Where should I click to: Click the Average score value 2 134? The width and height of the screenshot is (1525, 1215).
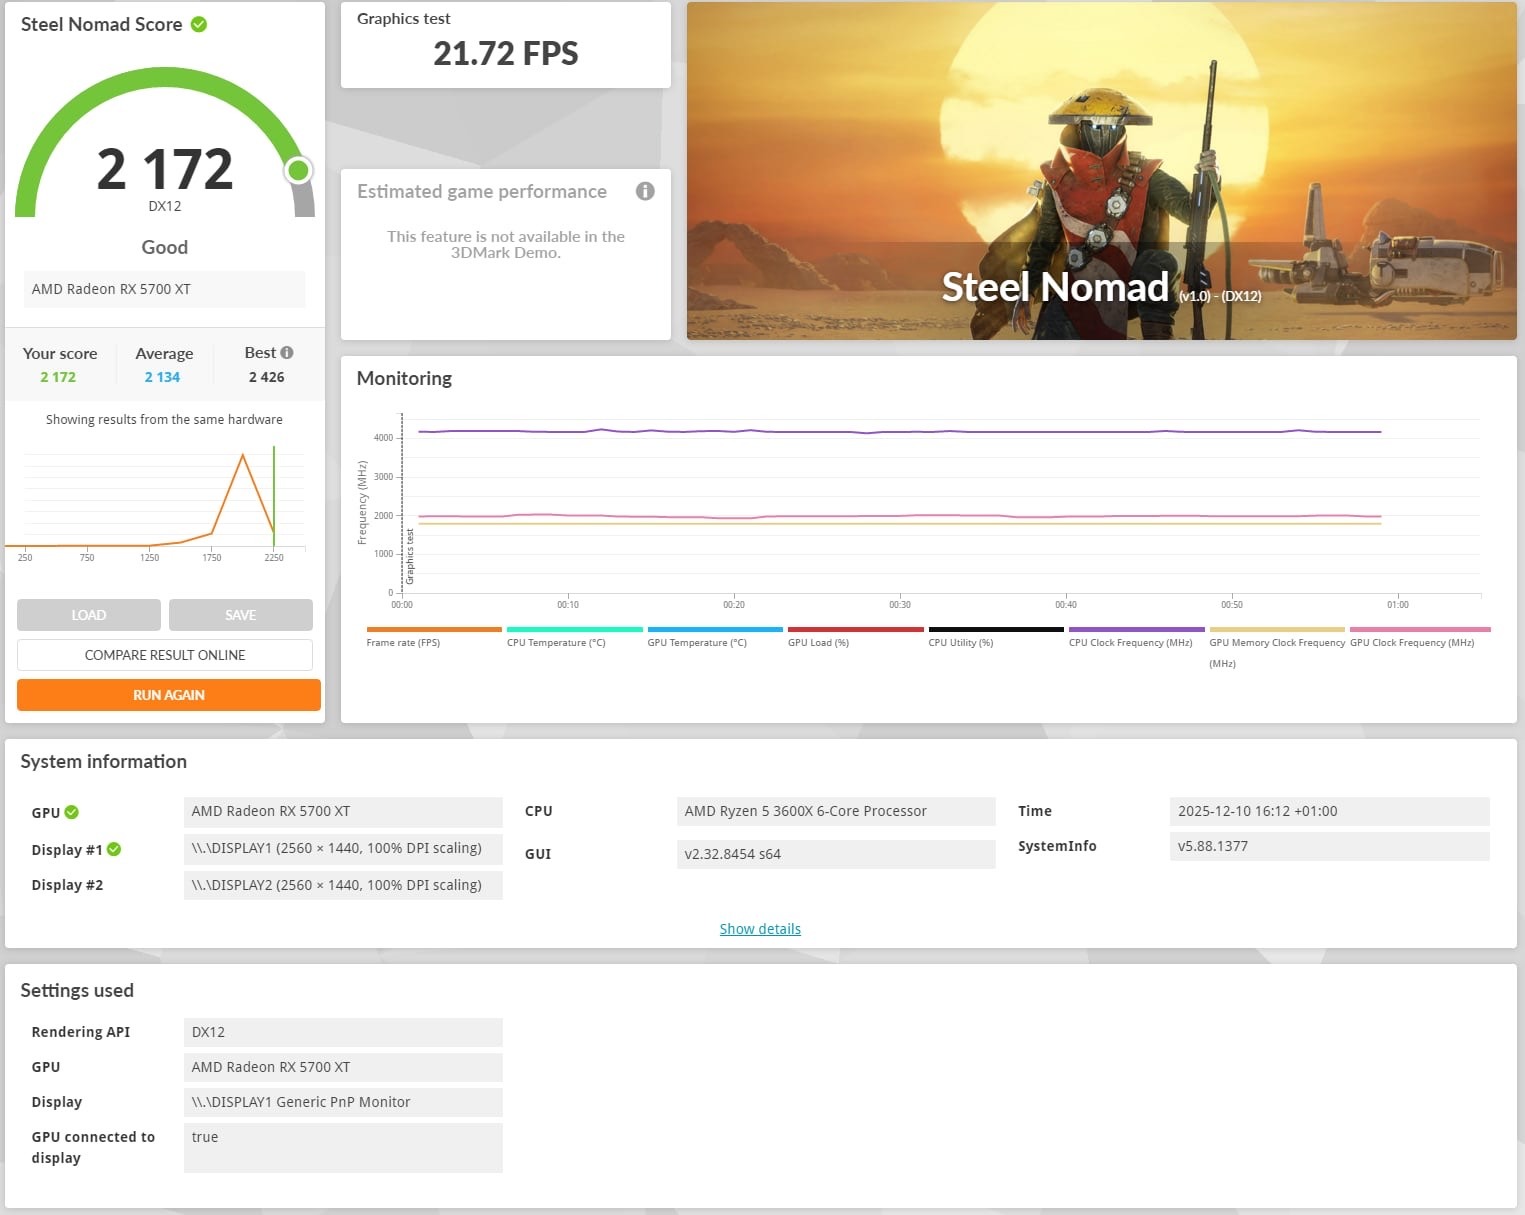162,377
